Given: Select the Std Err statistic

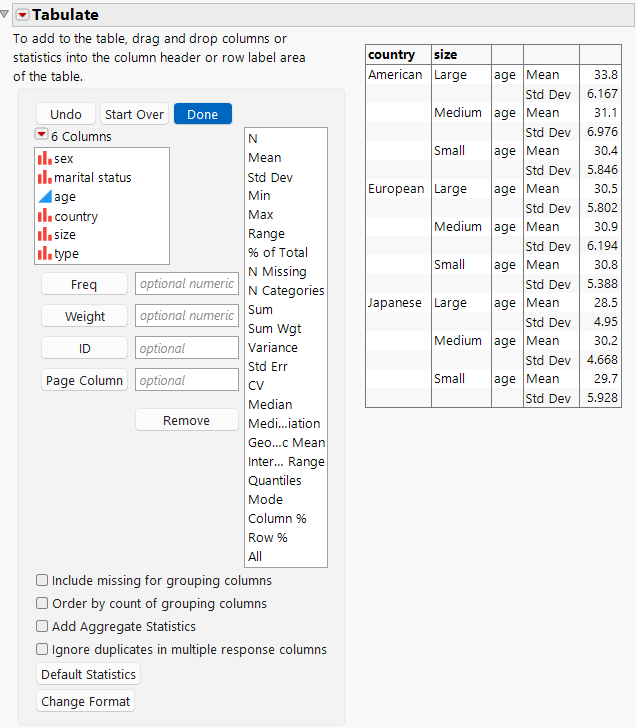Looking at the screenshot, I should pos(267,367).
